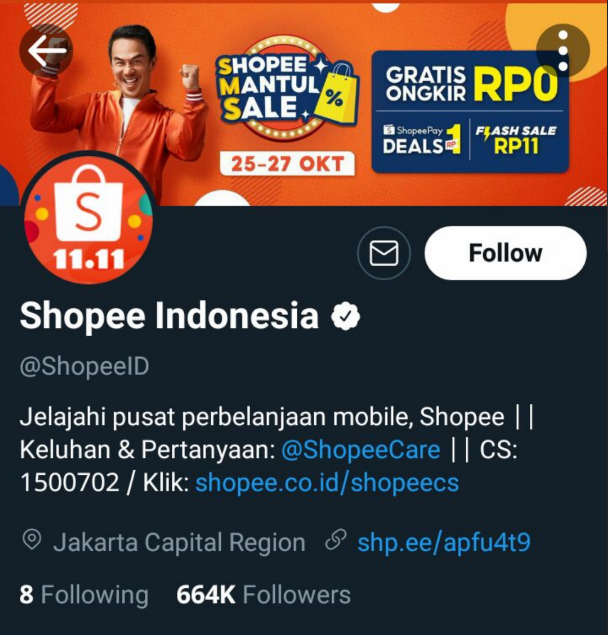Click the chain link icon
The height and width of the screenshot is (635, 608).
point(336,540)
